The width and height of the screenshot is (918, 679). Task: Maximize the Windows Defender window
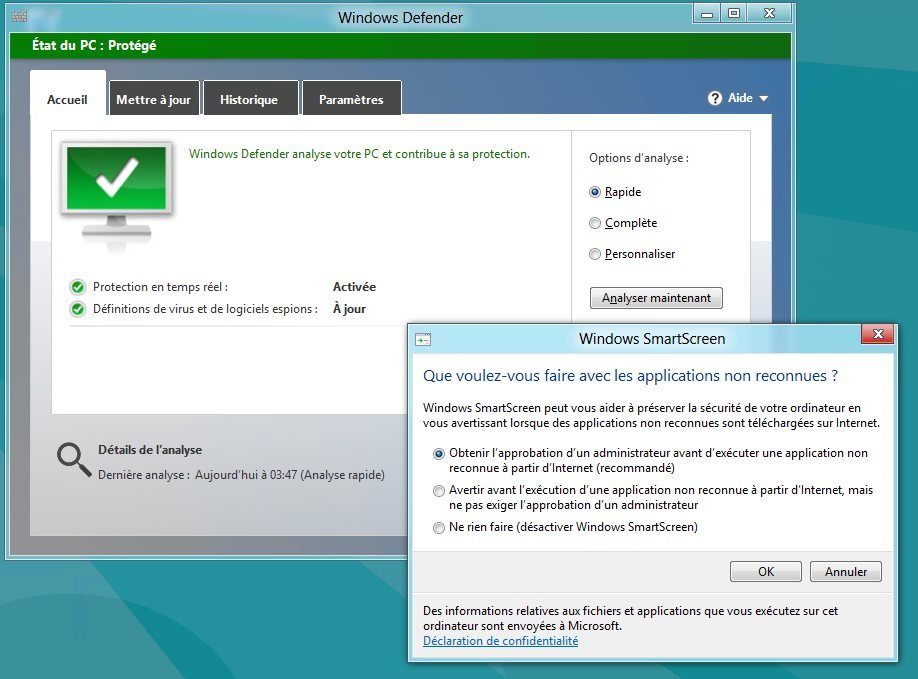tap(734, 13)
